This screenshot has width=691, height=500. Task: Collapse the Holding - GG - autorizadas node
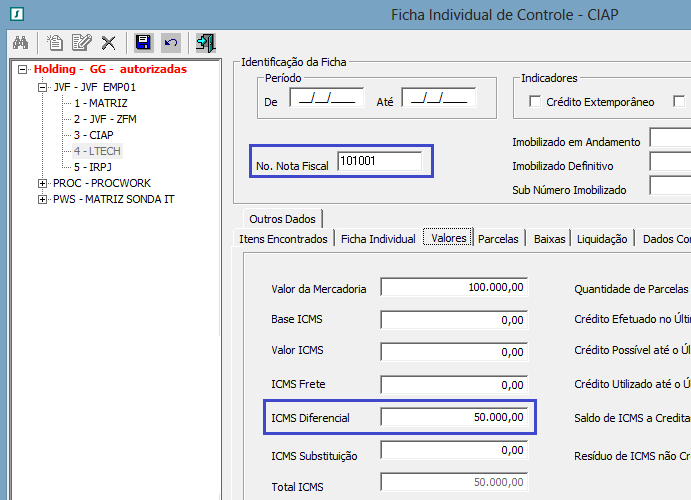[23, 70]
